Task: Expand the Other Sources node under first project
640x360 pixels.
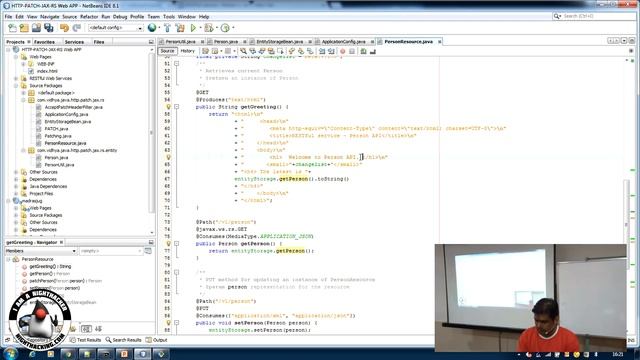Action: (16, 172)
